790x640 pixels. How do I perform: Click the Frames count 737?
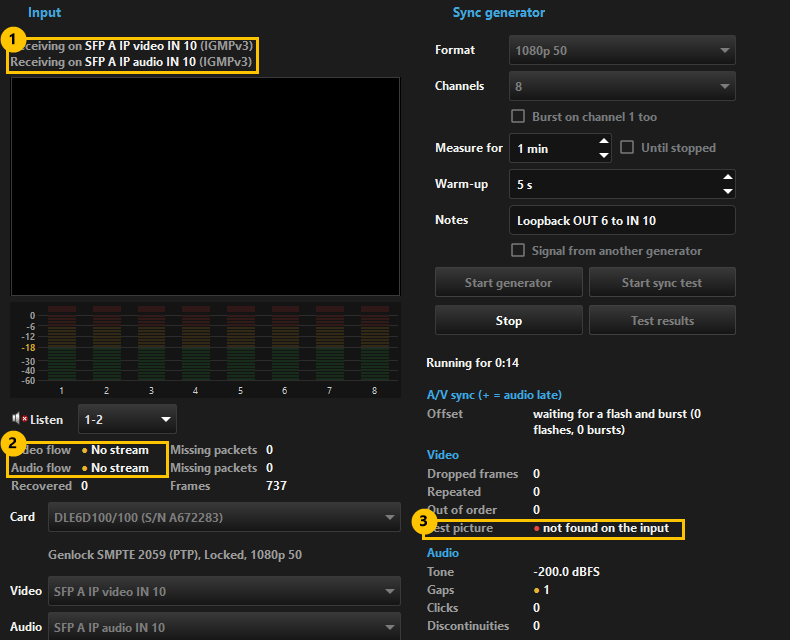point(276,486)
